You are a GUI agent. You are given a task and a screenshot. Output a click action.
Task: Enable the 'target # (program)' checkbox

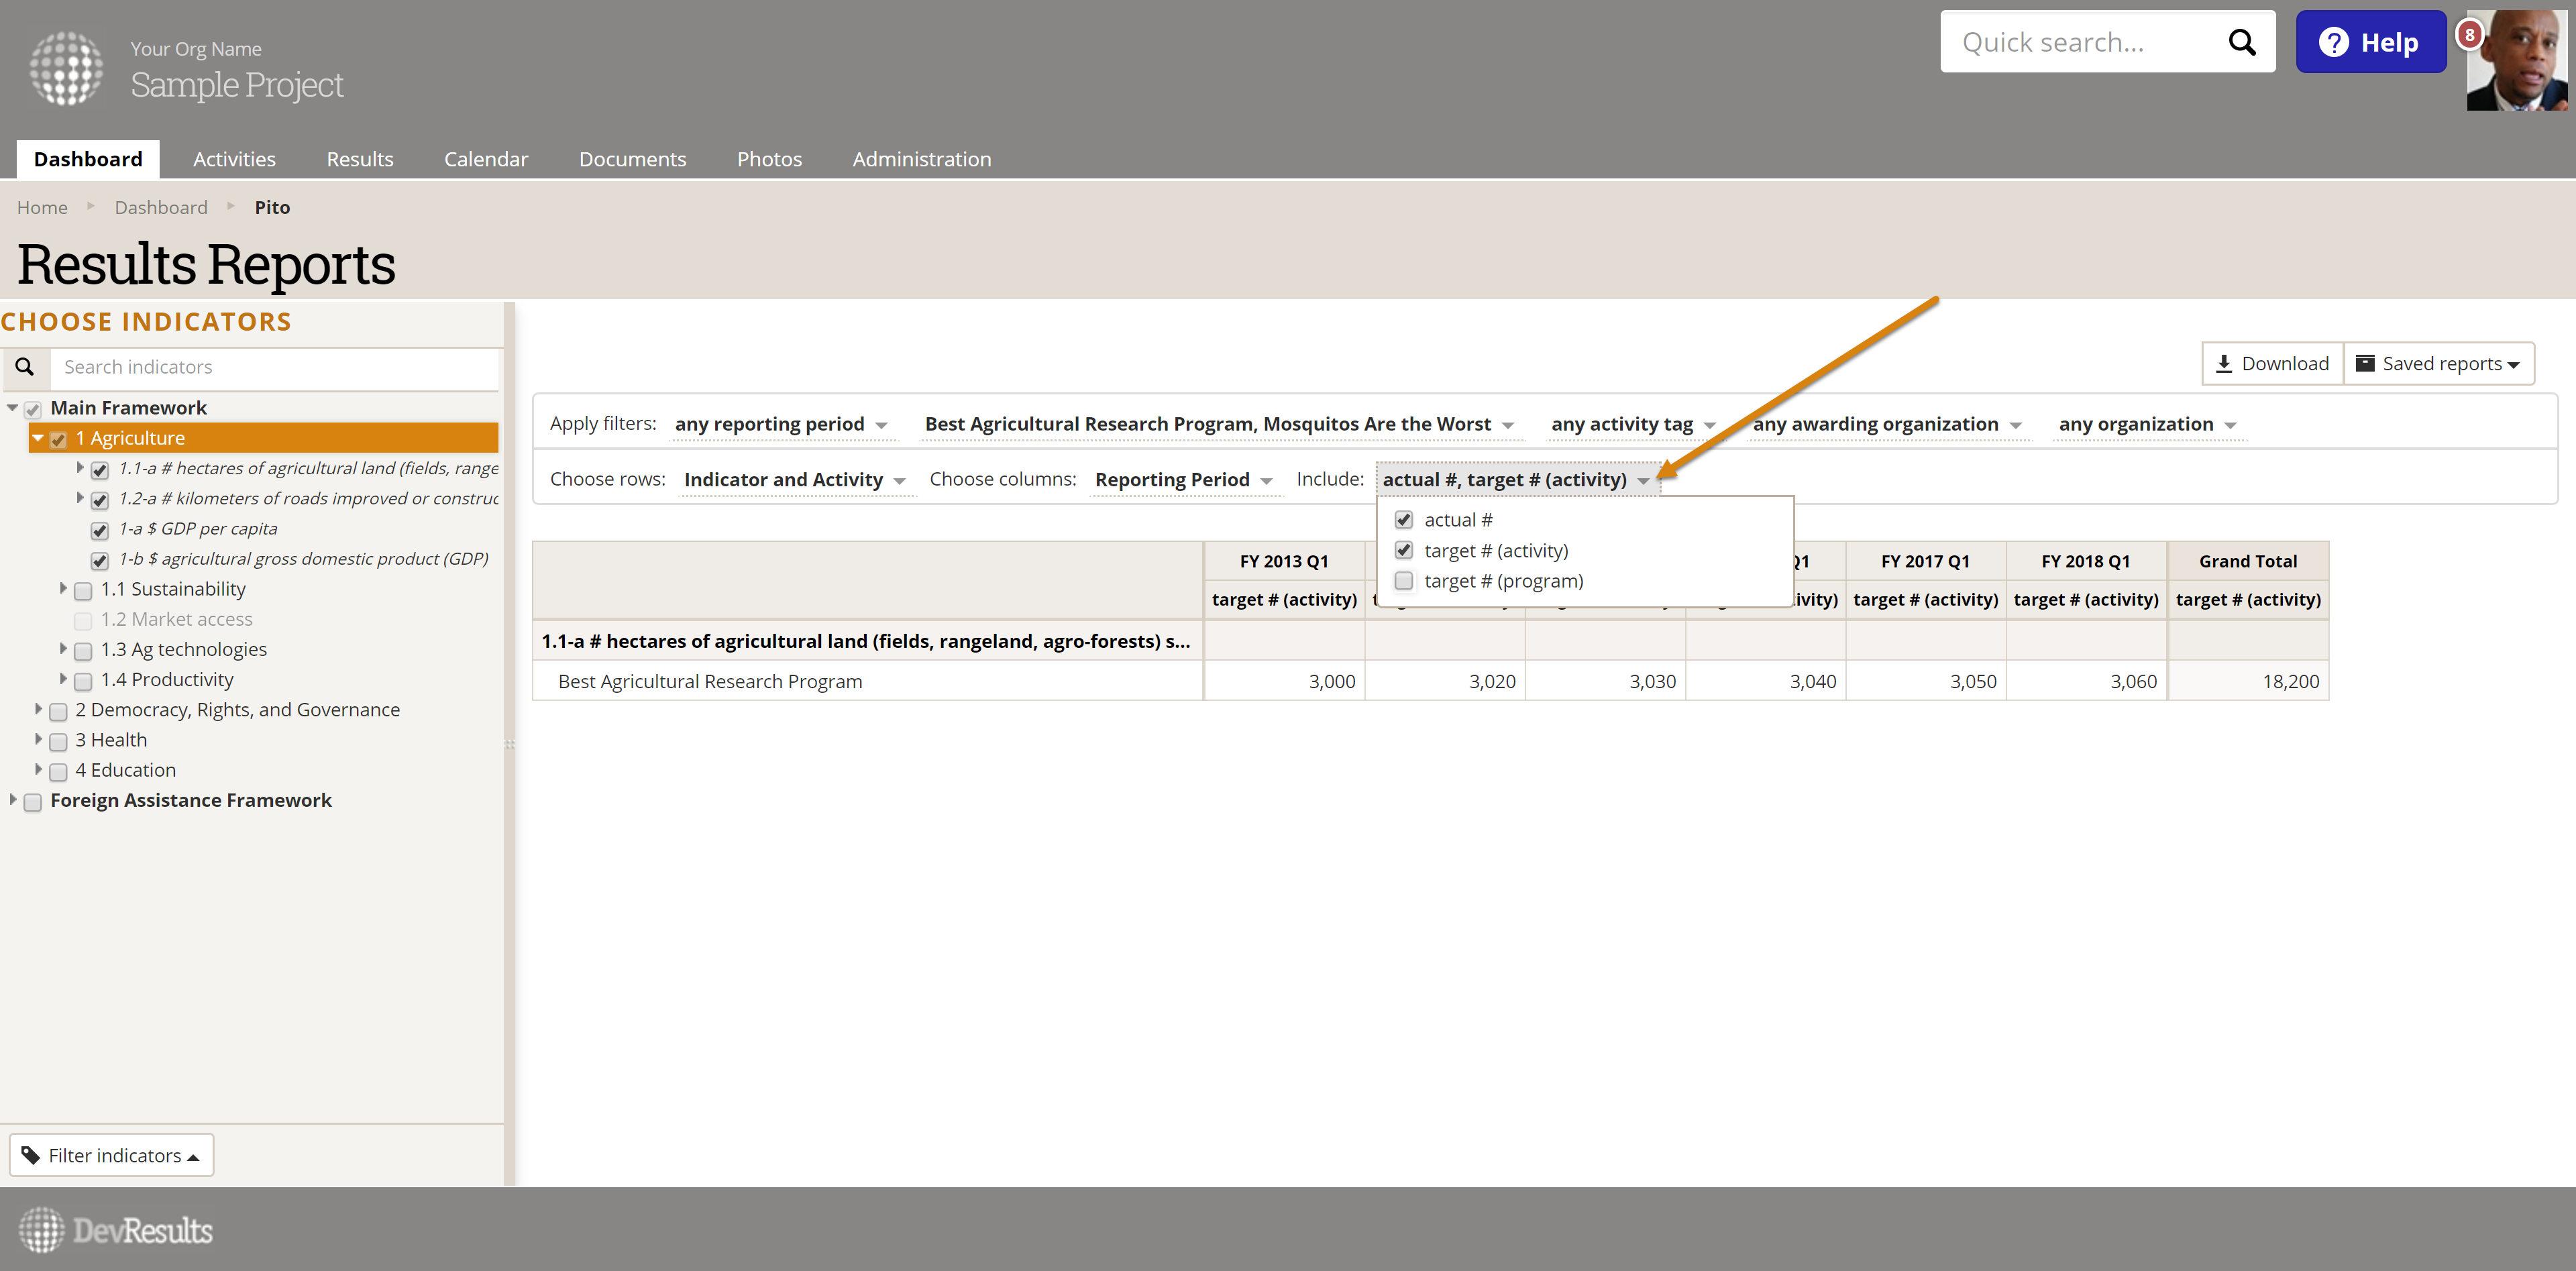click(x=1404, y=581)
